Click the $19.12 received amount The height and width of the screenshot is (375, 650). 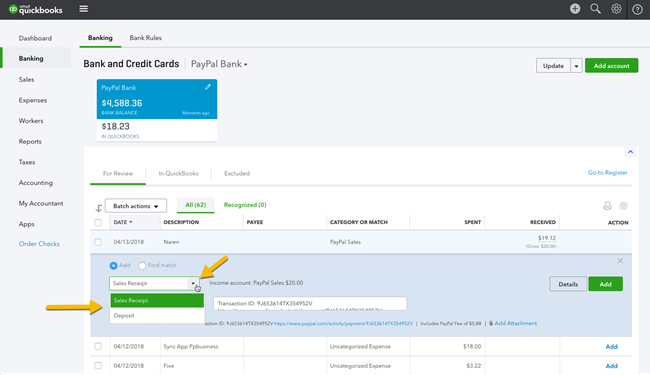click(x=547, y=238)
